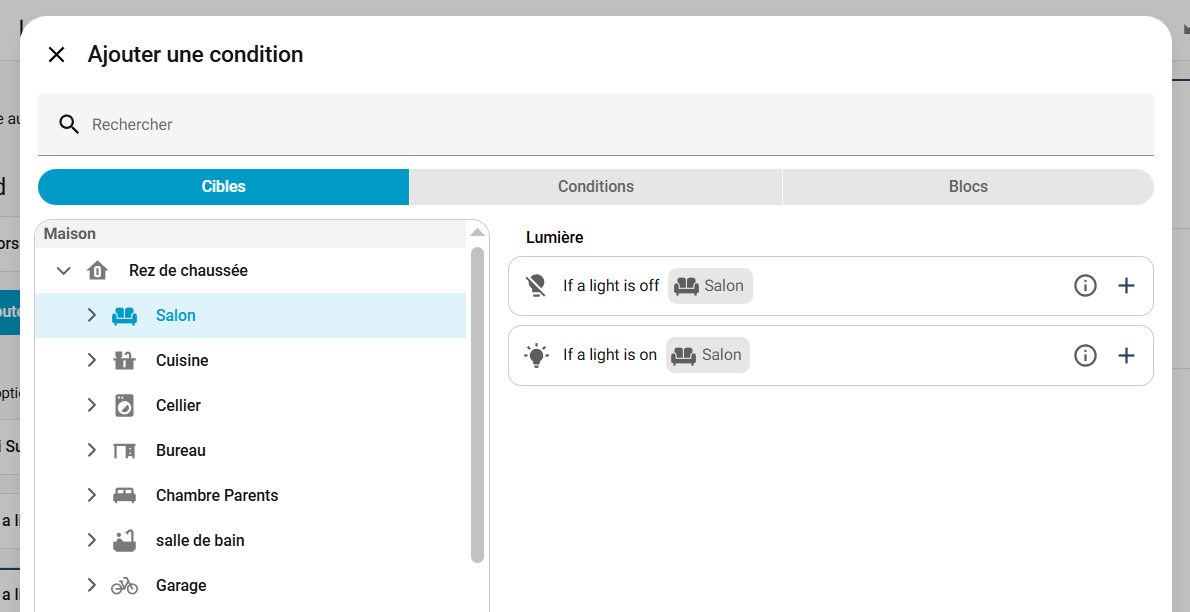The height and width of the screenshot is (612, 1190).
Task: Expand the Salon tree item
Action: click(92, 316)
